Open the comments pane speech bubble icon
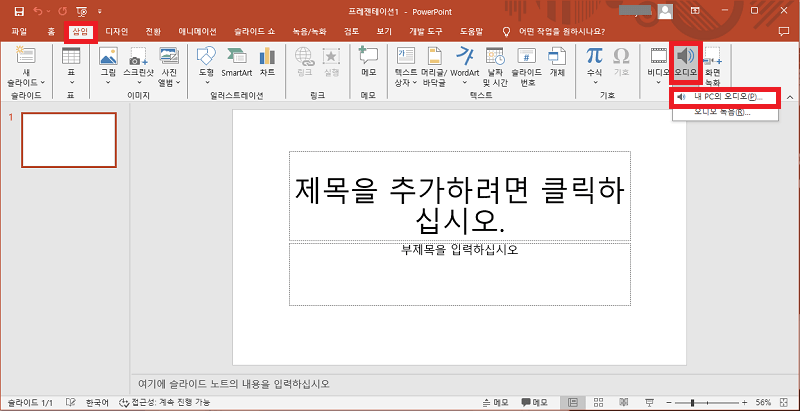This screenshot has height=411, width=800. coord(784,32)
